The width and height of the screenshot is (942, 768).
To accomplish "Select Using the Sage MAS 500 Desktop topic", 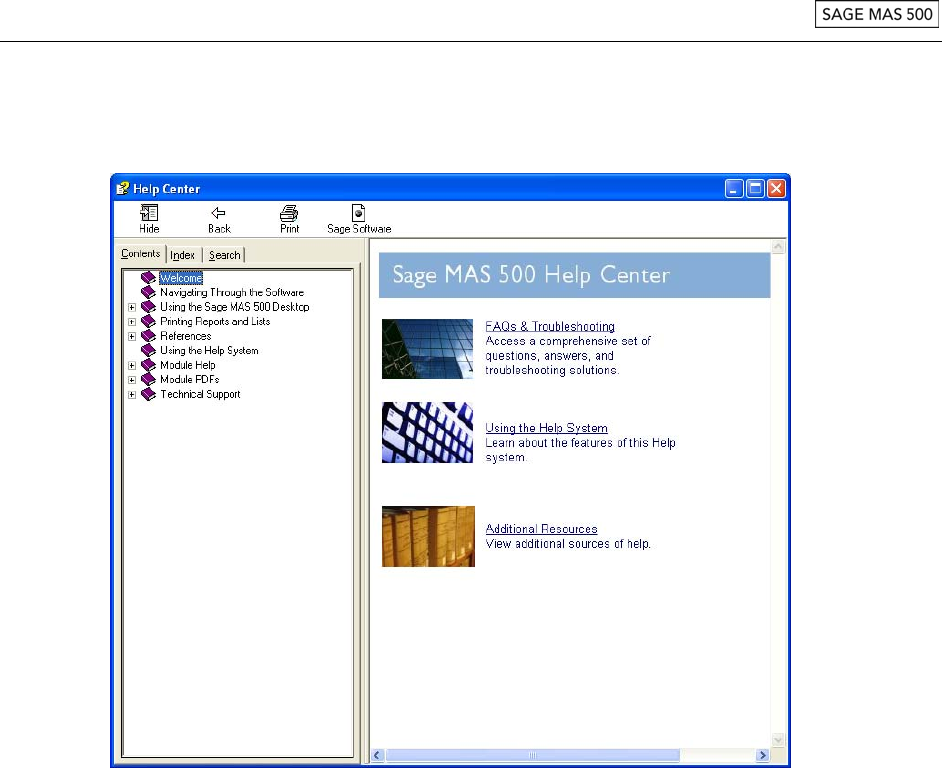I will tap(234, 306).
